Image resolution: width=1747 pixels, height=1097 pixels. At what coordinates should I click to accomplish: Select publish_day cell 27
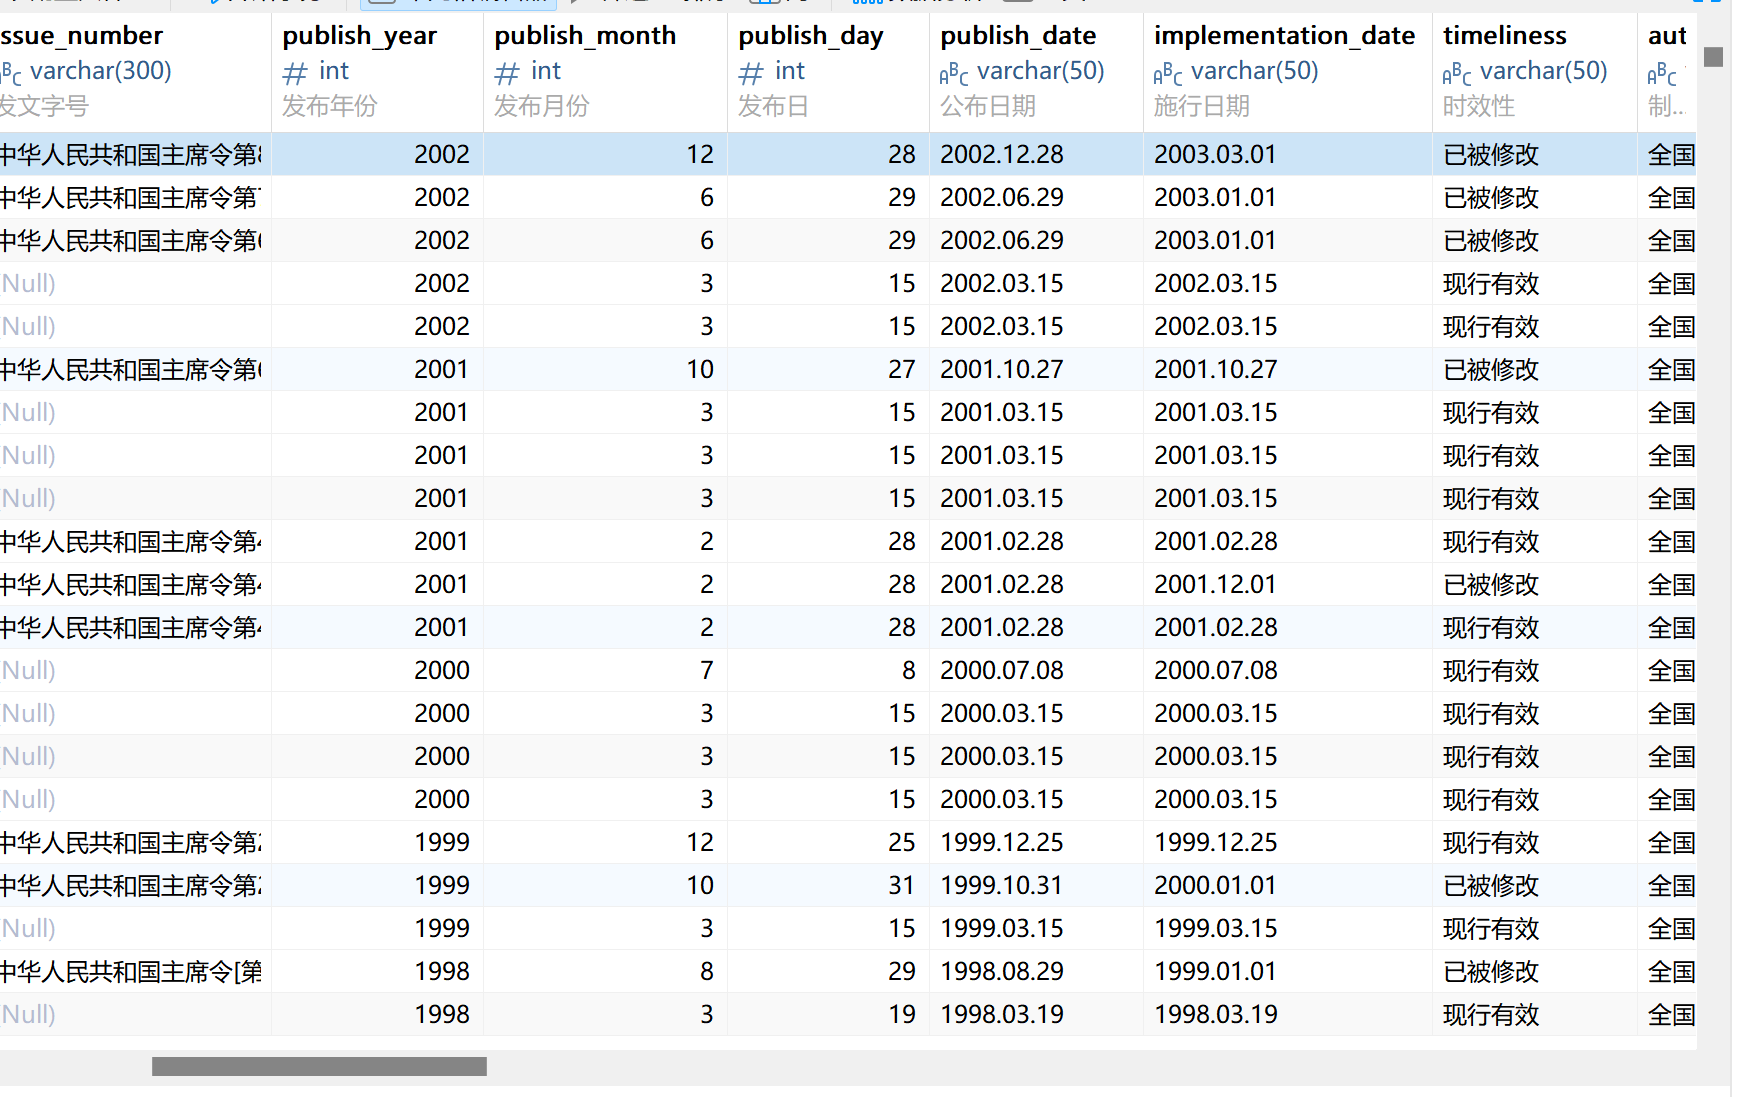pyautogui.click(x=828, y=369)
